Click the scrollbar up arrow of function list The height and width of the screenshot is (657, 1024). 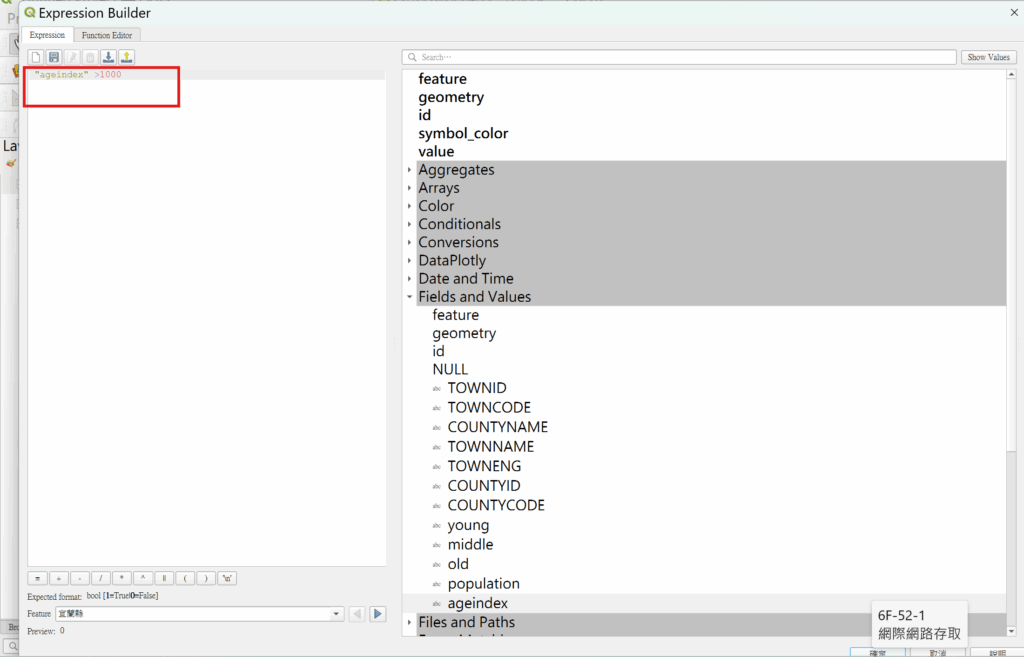1011,74
